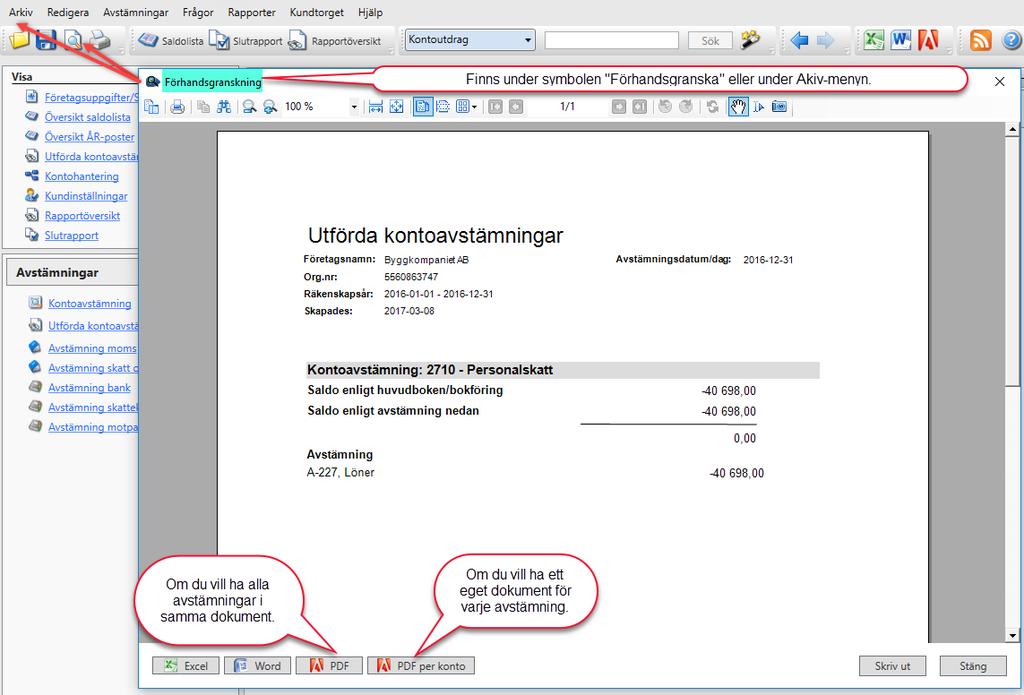Image resolution: width=1024 pixels, height=695 pixels.
Task: Open the Kundtorget menu
Action: (317, 12)
